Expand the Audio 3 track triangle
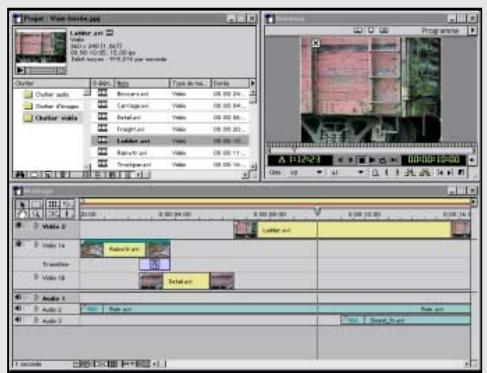The height and width of the screenshot is (373, 487). tap(36, 320)
